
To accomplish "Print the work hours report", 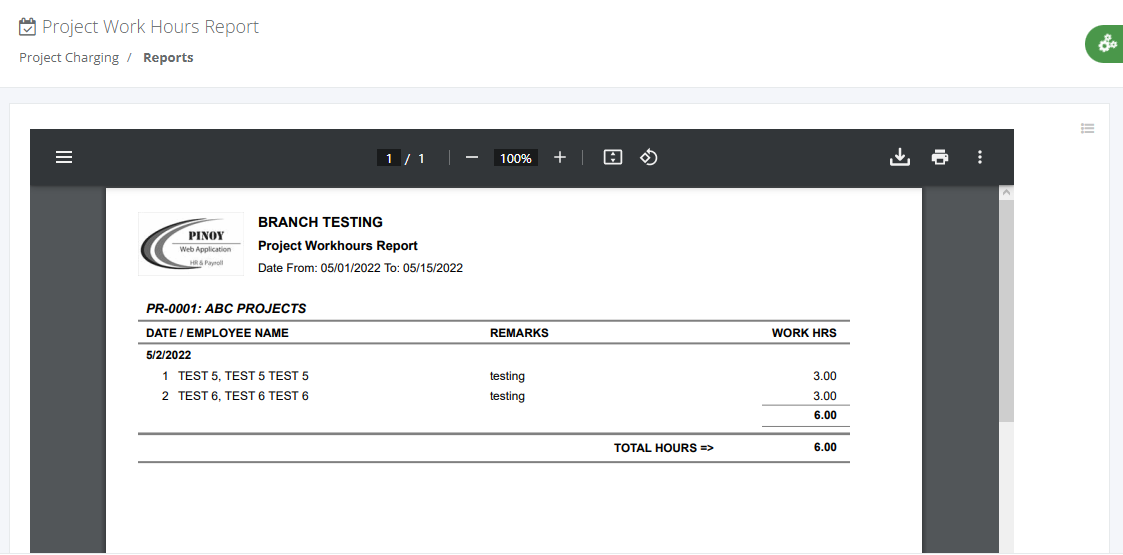I will [x=940, y=157].
